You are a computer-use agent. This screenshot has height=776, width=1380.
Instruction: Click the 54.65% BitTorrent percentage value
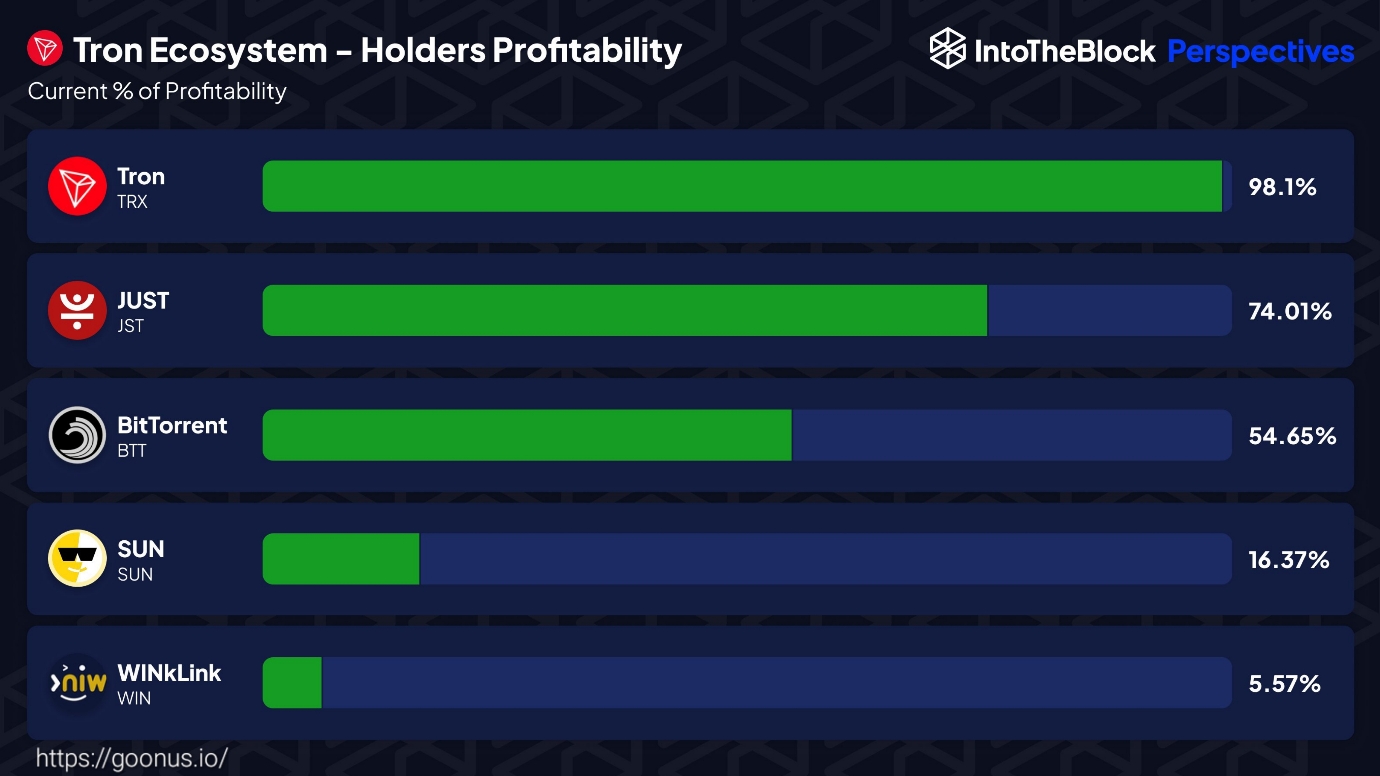1292,436
